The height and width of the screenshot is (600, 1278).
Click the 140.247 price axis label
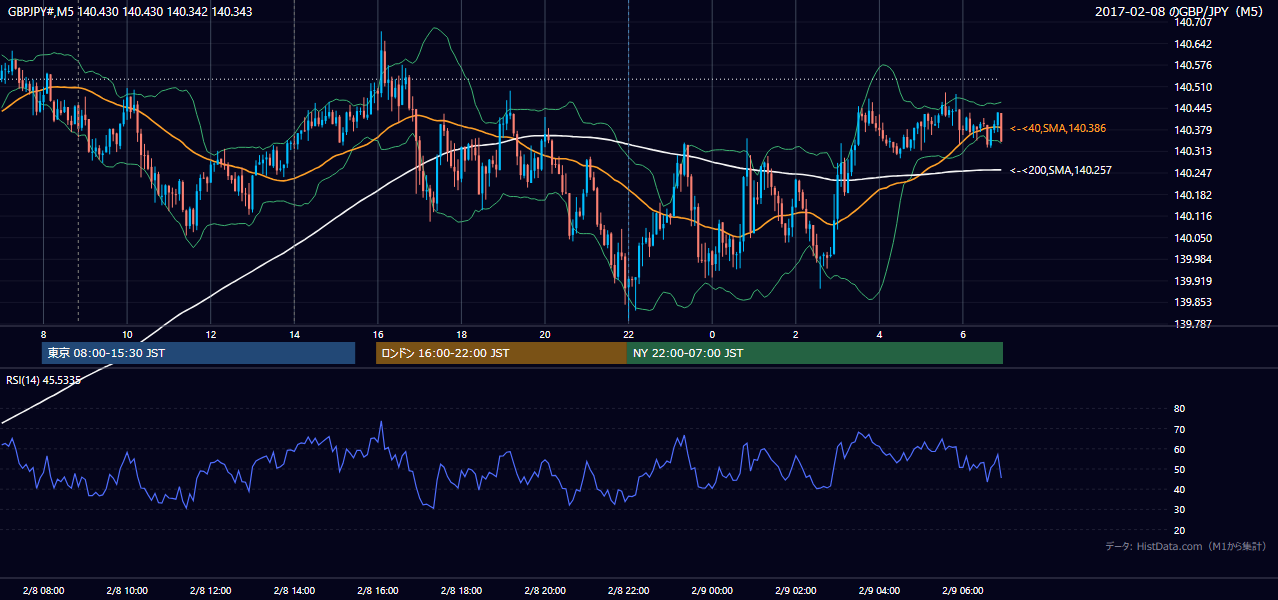1193,173
